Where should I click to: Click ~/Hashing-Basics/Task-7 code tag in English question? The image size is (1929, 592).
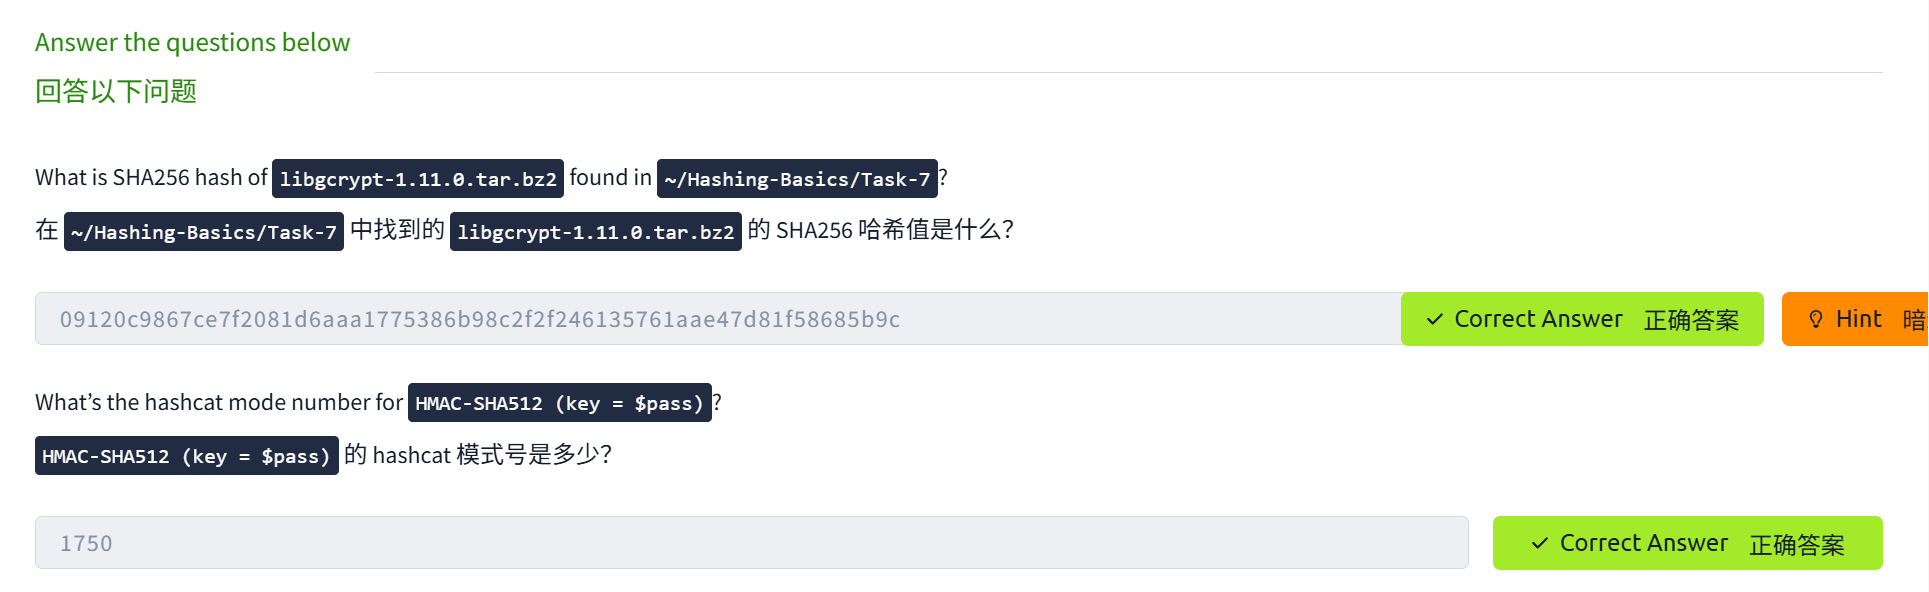pyautogui.click(x=797, y=179)
